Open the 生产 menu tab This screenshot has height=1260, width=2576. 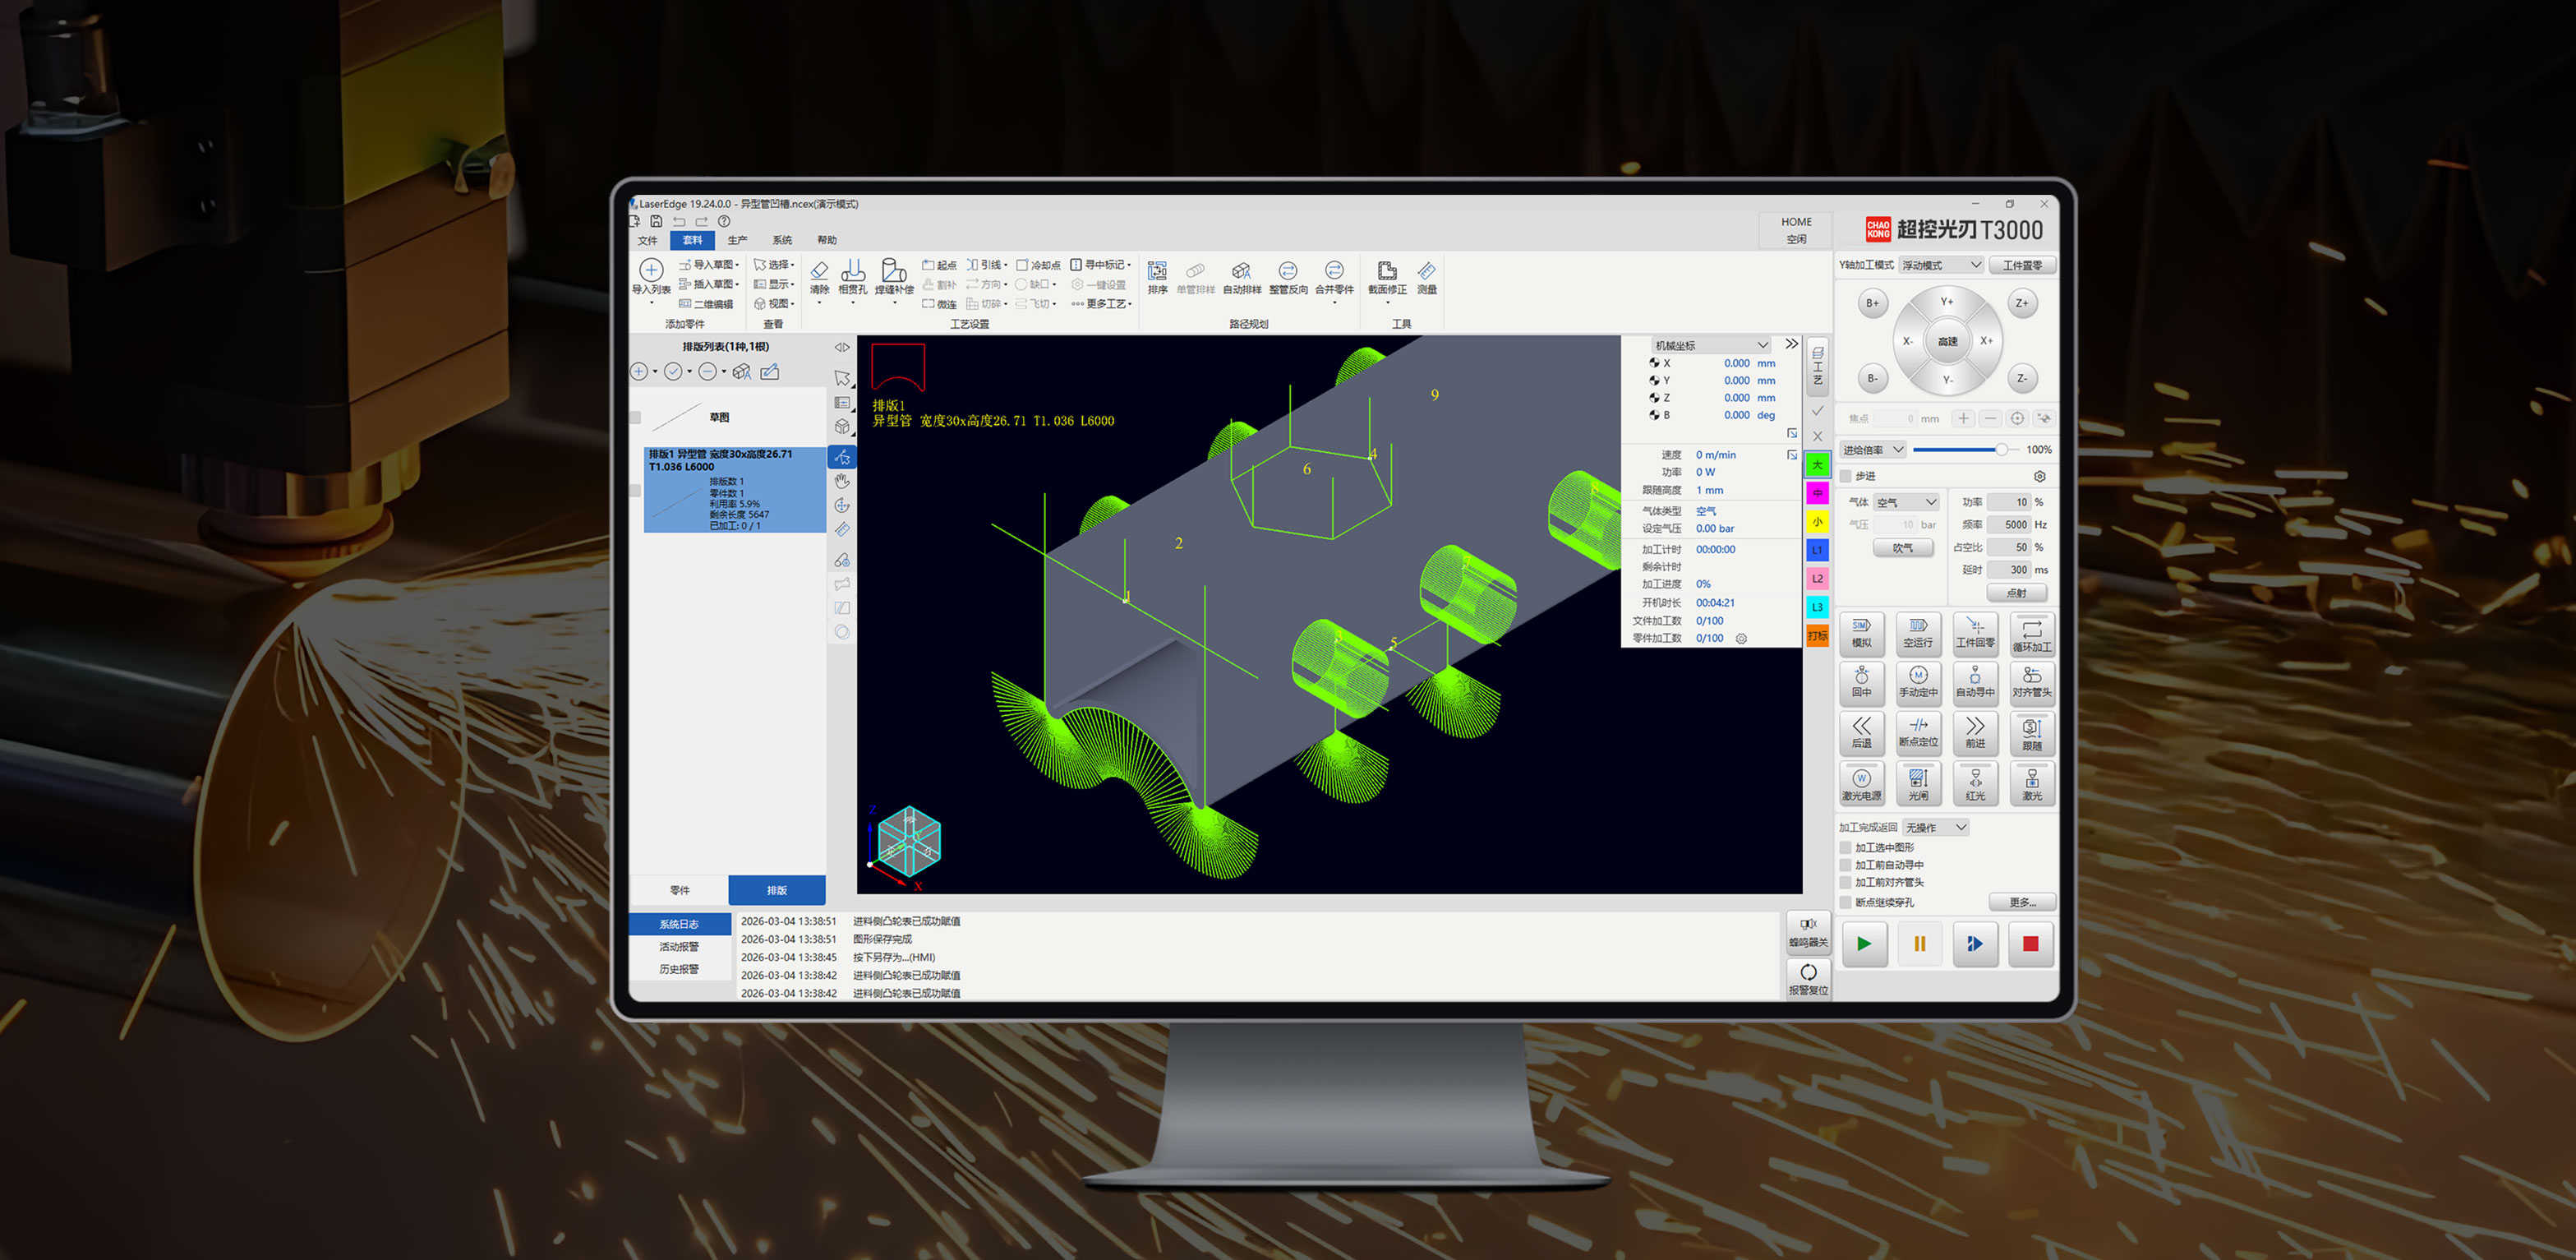(737, 240)
